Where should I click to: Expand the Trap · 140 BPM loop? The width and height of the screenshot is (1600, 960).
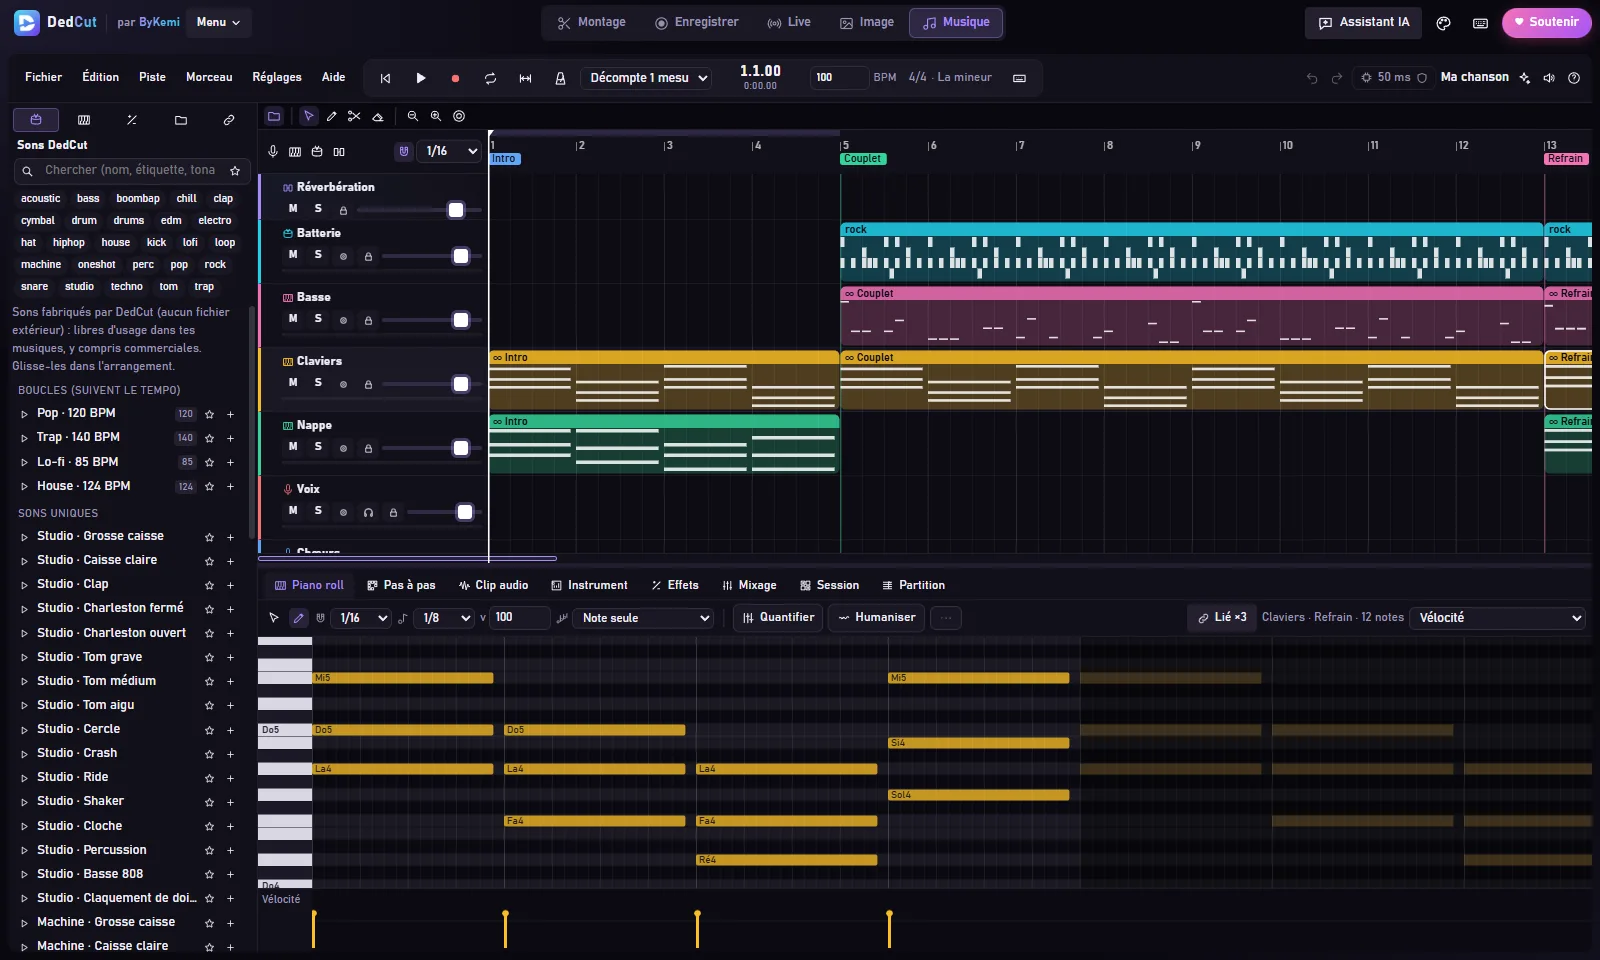24,438
